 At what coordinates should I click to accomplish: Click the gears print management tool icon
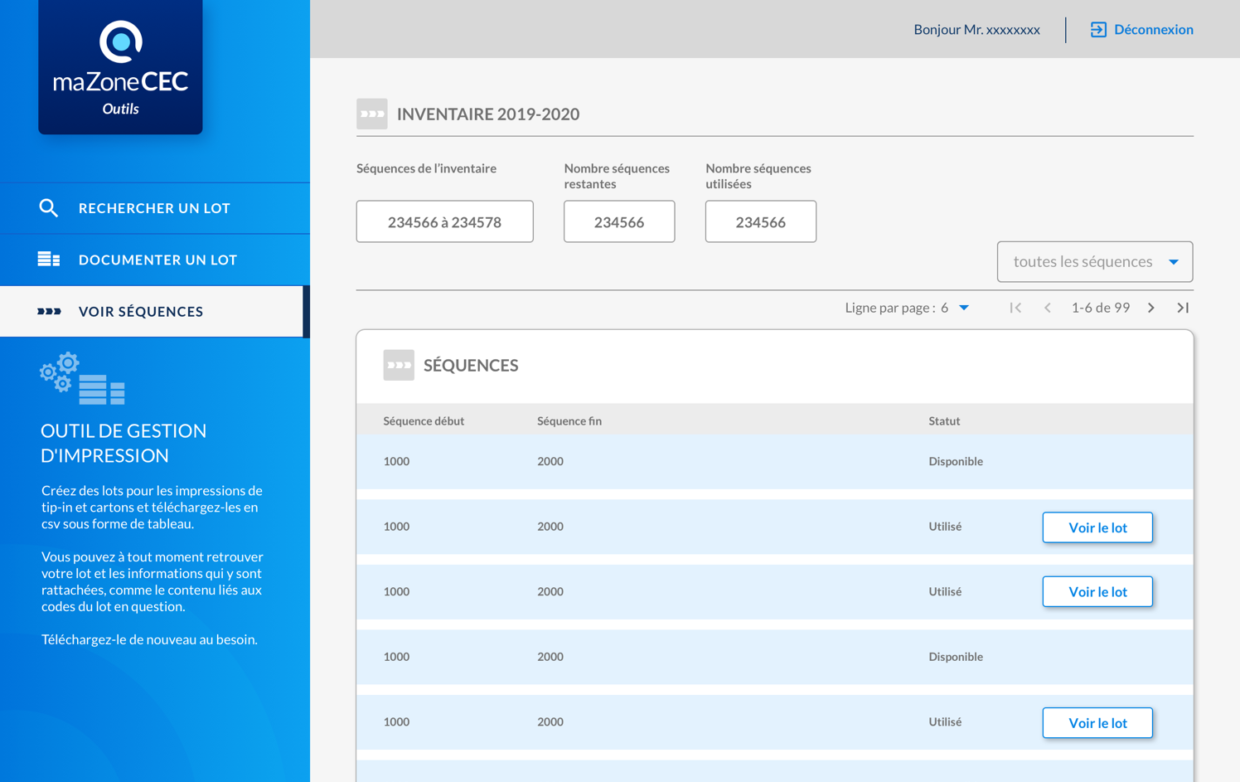pyautogui.click(x=83, y=378)
